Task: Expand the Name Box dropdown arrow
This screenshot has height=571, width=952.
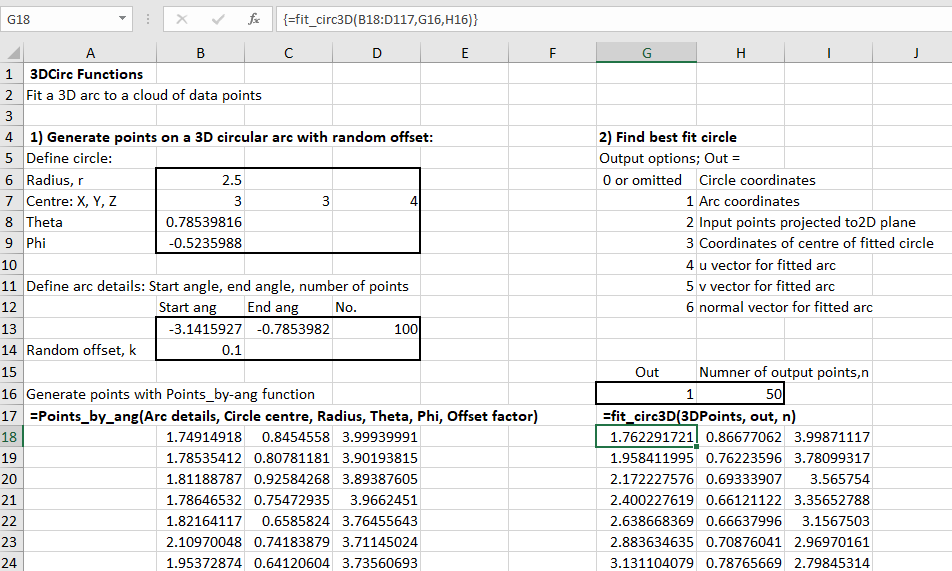Action: coord(122,19)
